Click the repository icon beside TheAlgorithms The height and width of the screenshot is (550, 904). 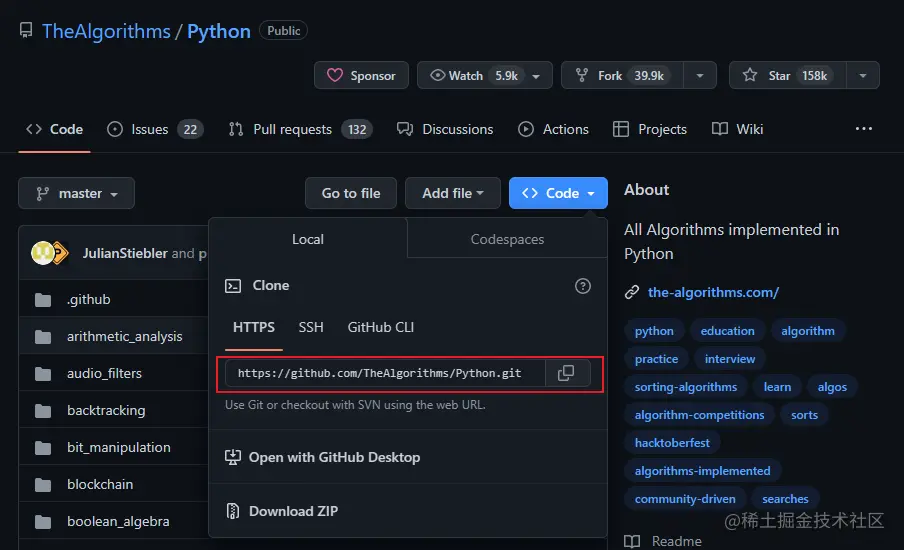26,30
